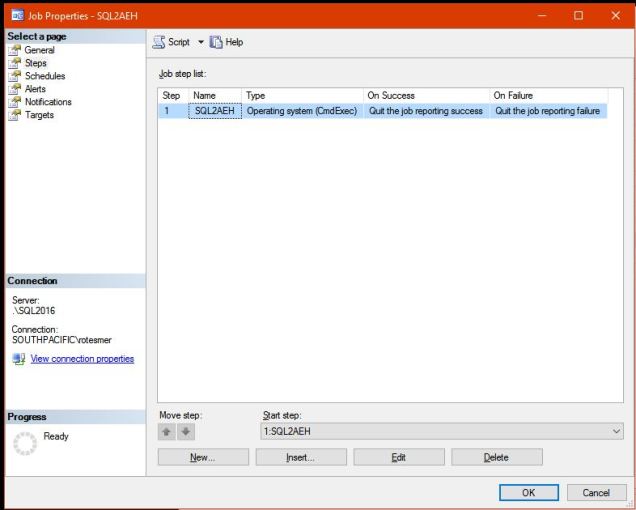Sort by the Type column header
The image size is (636, 510).
pos(302,96)
